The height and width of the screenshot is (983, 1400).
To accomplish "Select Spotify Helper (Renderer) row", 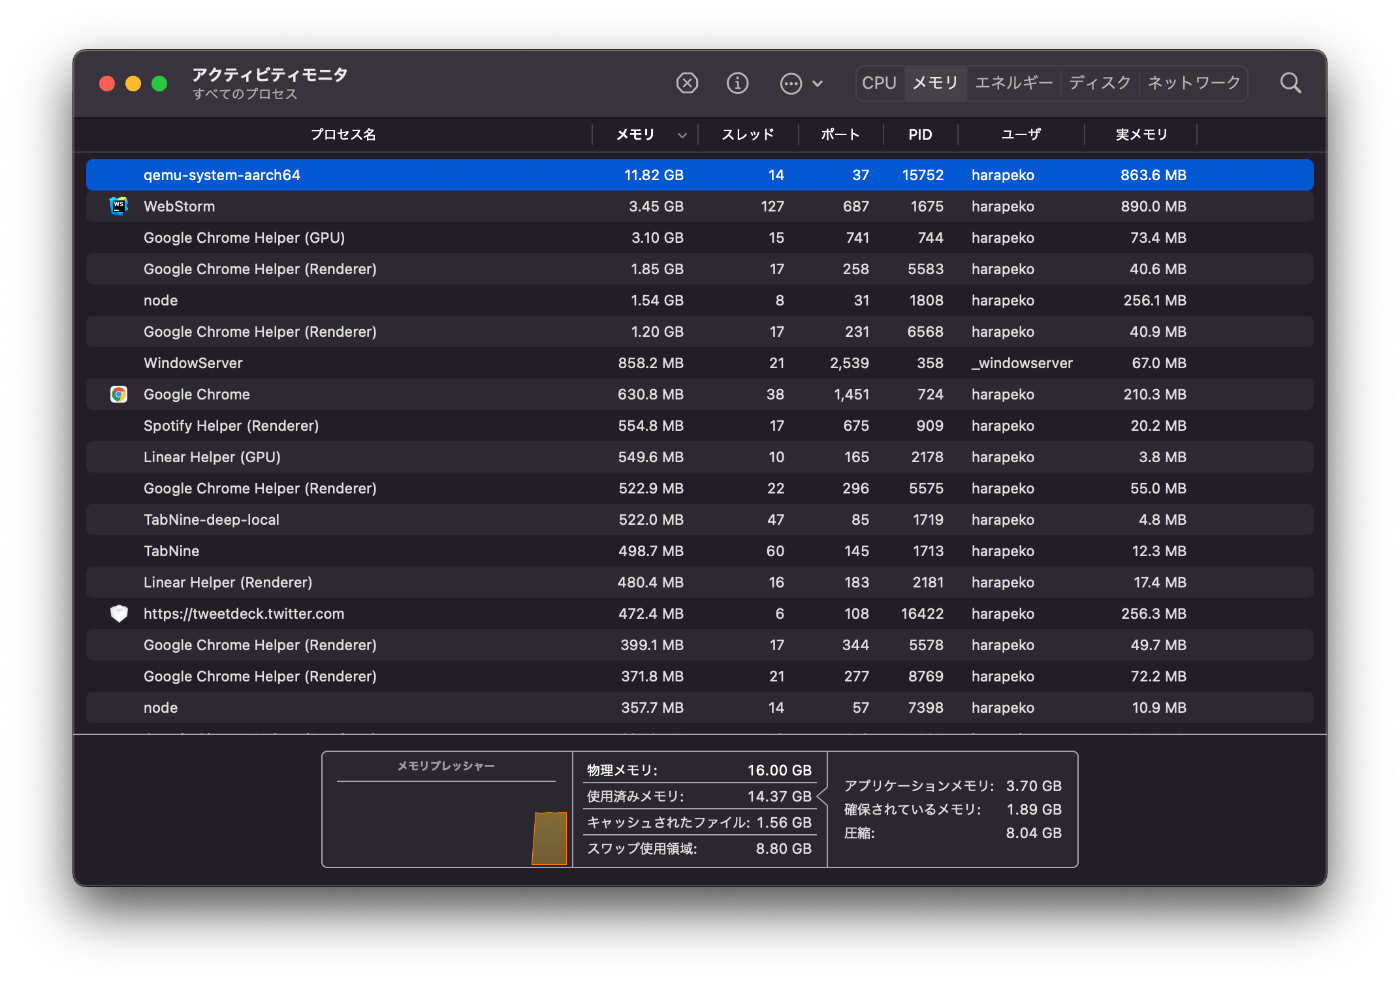I will coord(700,426).
